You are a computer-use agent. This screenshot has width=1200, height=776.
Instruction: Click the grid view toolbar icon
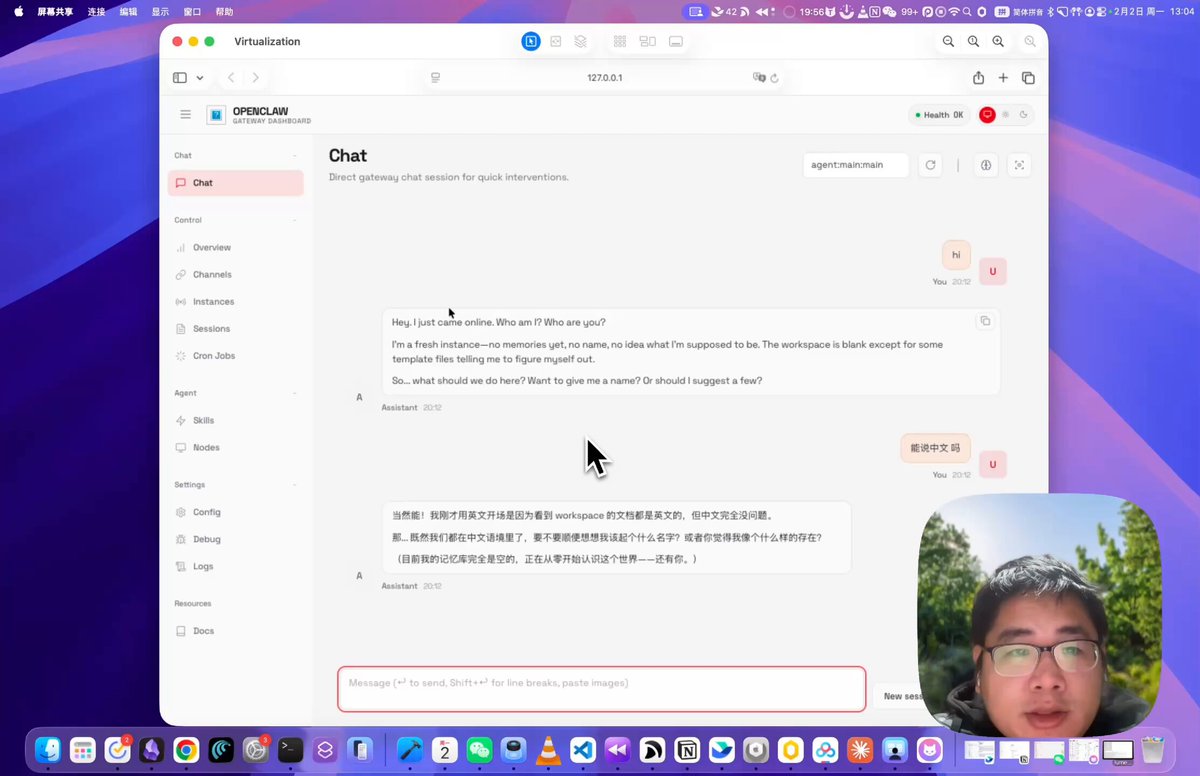(620, 41)
